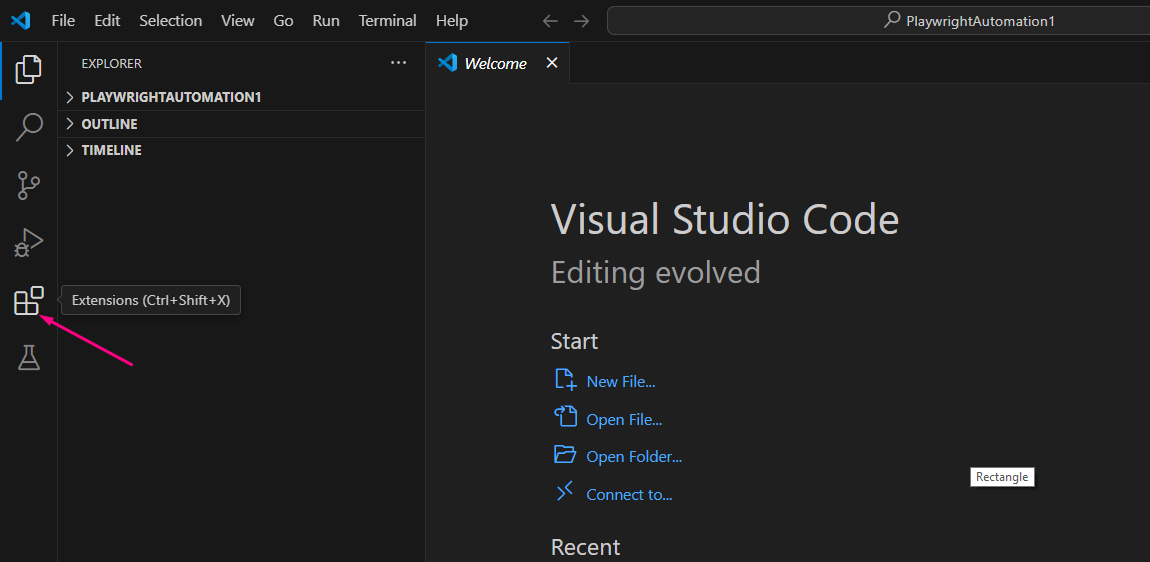1150x562 pixels.
Task: Expand the OUTLINE section chevron
Action: coord(70,124)
